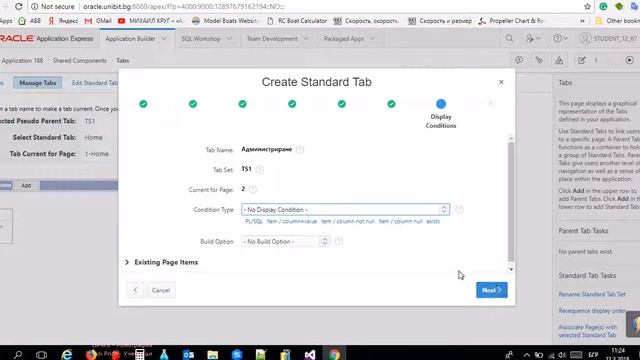This screenshot has height=360, width=640.
Task: Open the Build Option dropdown
Action: tap(285, 242)
